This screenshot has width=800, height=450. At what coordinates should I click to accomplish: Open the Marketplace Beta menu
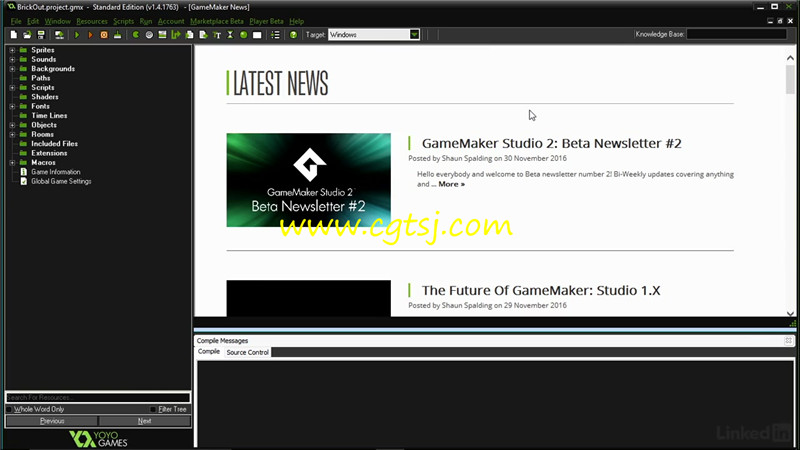(217, 21)
